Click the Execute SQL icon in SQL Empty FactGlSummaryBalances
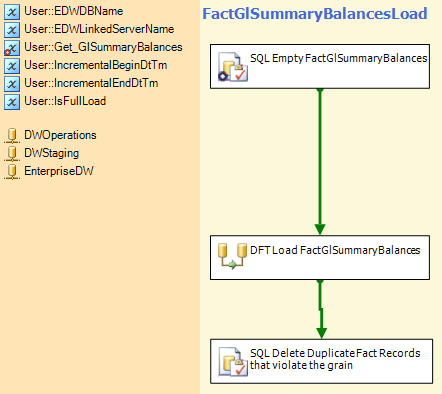The height and width of the screenshot is (394, 442). tap(233, 67)
